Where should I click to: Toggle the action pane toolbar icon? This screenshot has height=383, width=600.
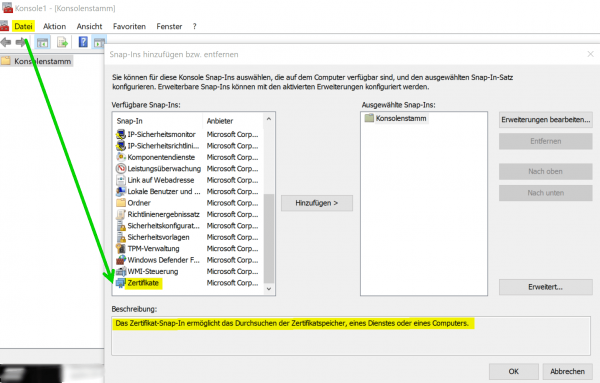pyautogui.click(x=99, y=42)
